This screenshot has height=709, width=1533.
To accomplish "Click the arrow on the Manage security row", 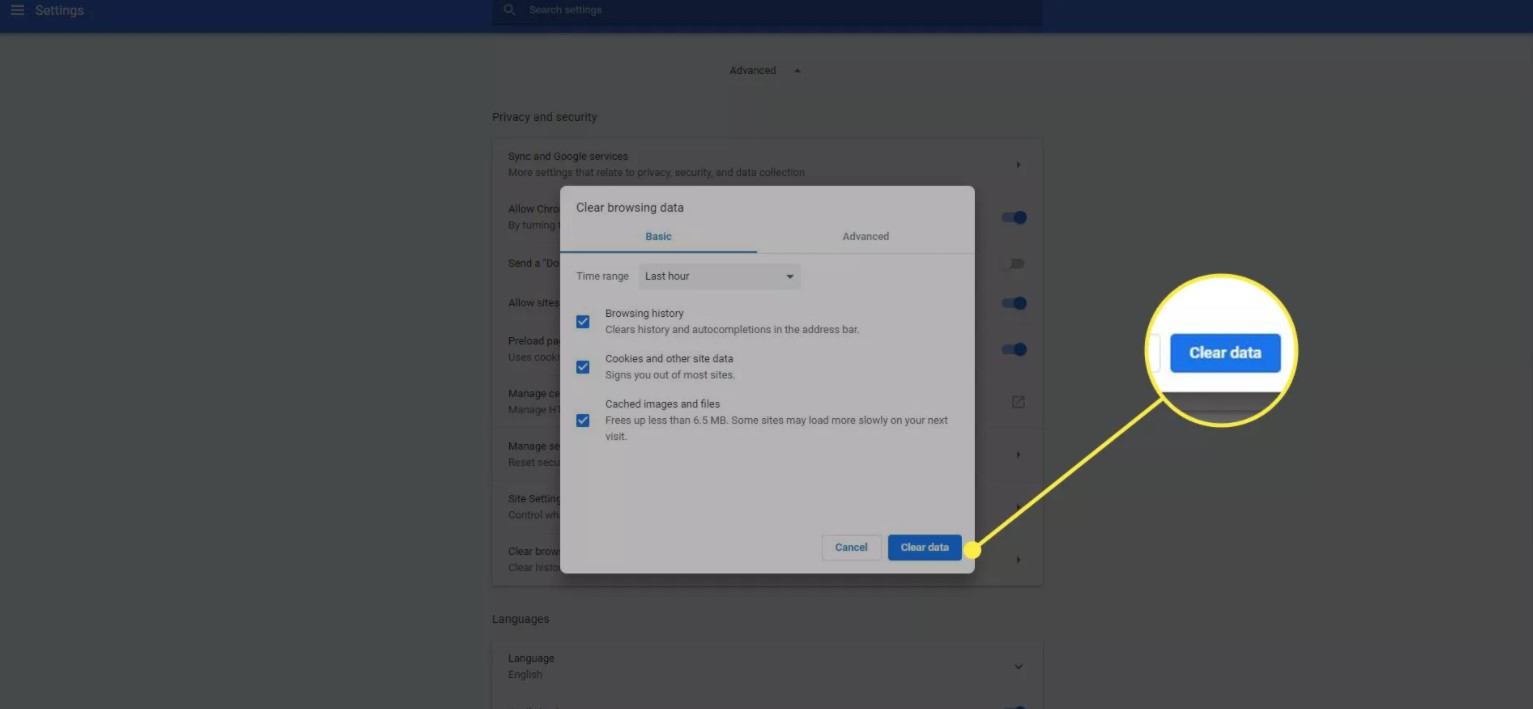I will tap(1018, 455).
